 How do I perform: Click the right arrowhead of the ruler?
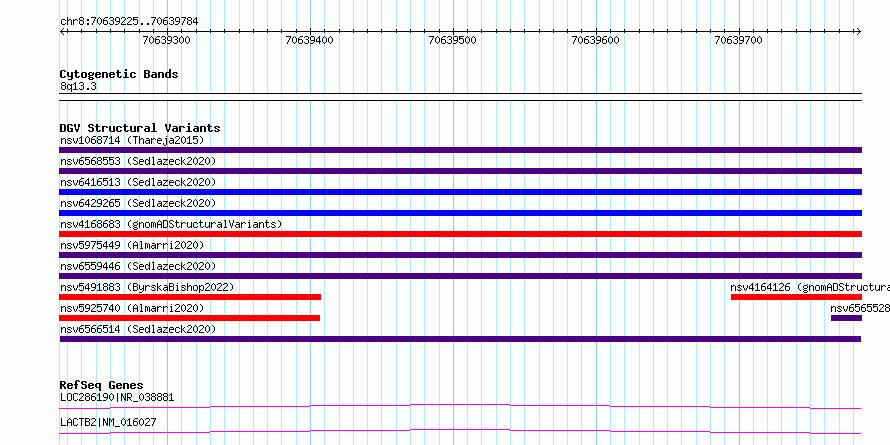pos(858,31)
